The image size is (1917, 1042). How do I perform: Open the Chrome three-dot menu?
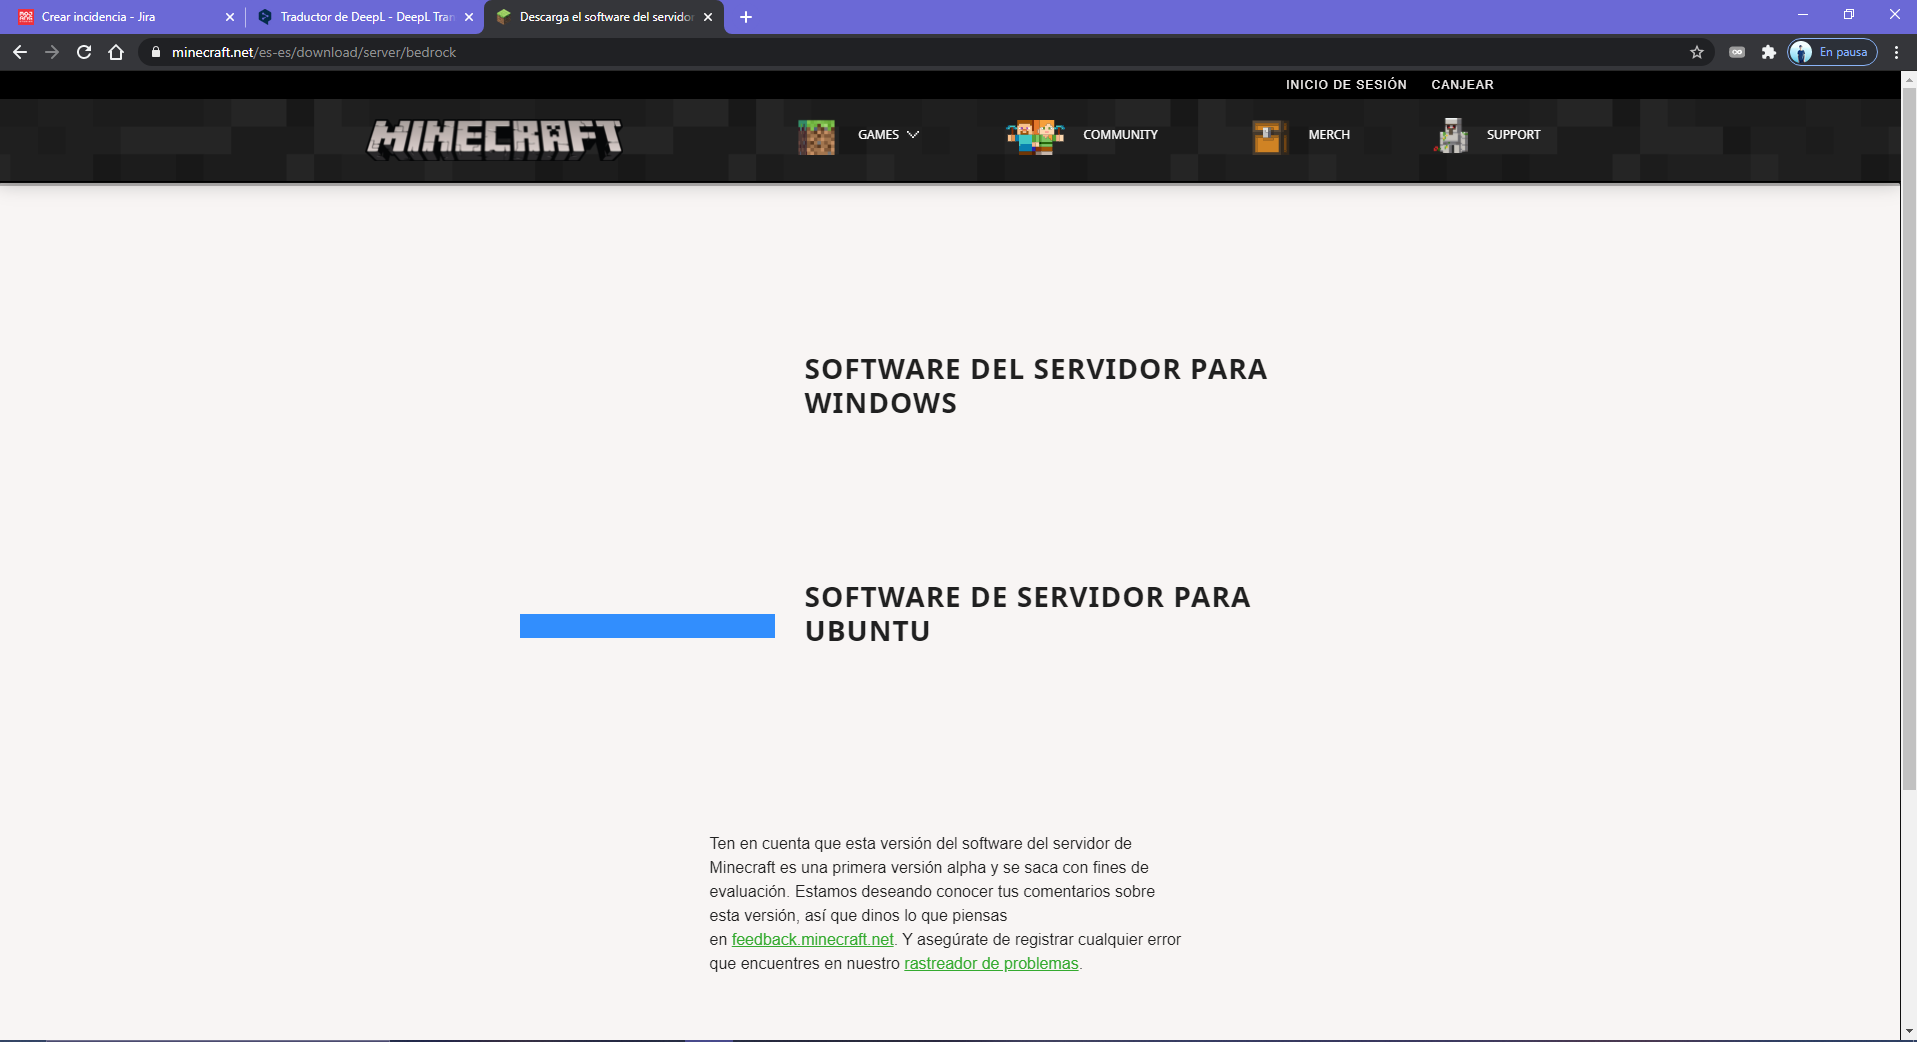pyautogui.click(x=1896, y=52)
